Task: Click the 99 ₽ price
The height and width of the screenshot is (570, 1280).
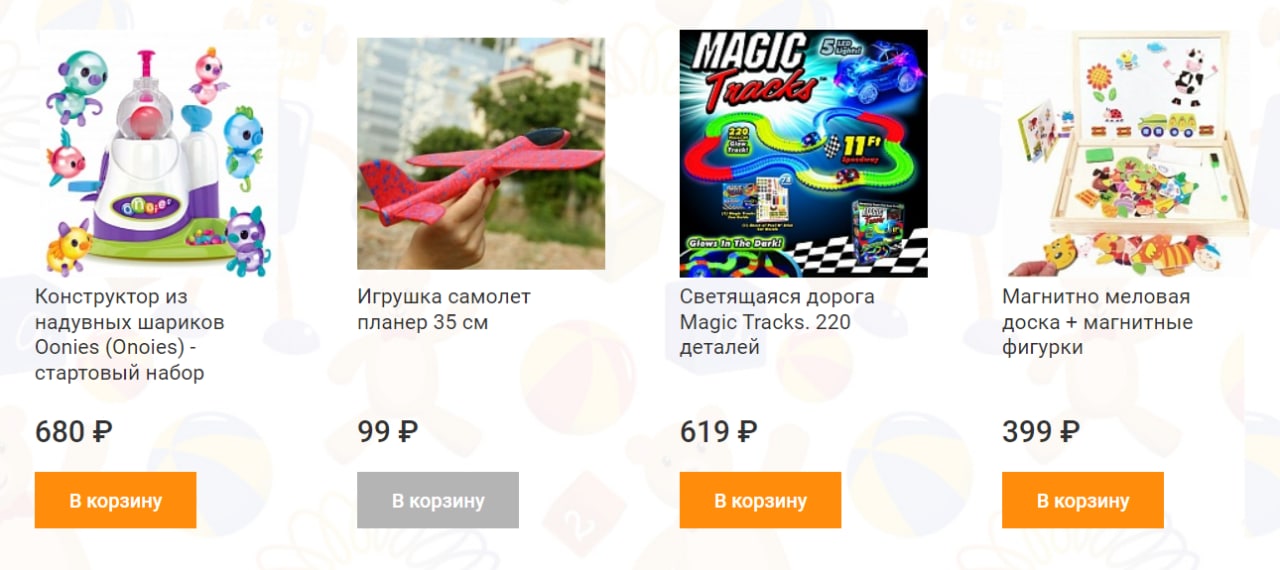Action: [x=388, y=432]
